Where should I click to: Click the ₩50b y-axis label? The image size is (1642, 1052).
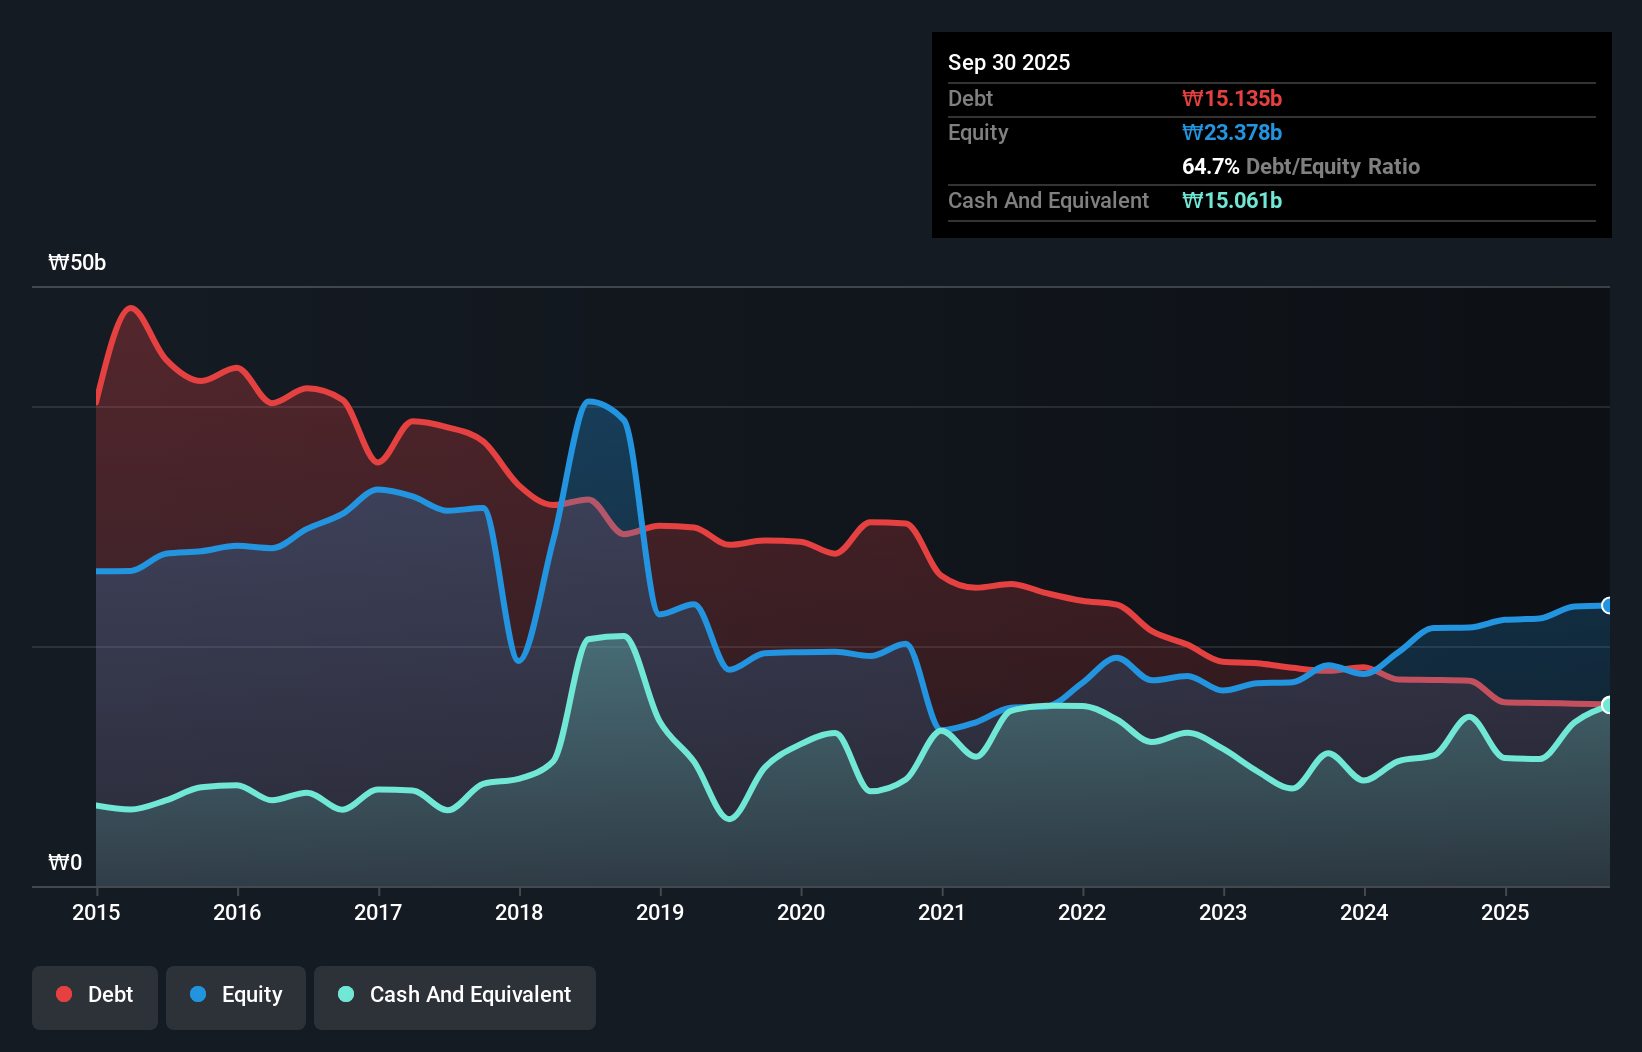pyautogui.click(x=76, y=262)
